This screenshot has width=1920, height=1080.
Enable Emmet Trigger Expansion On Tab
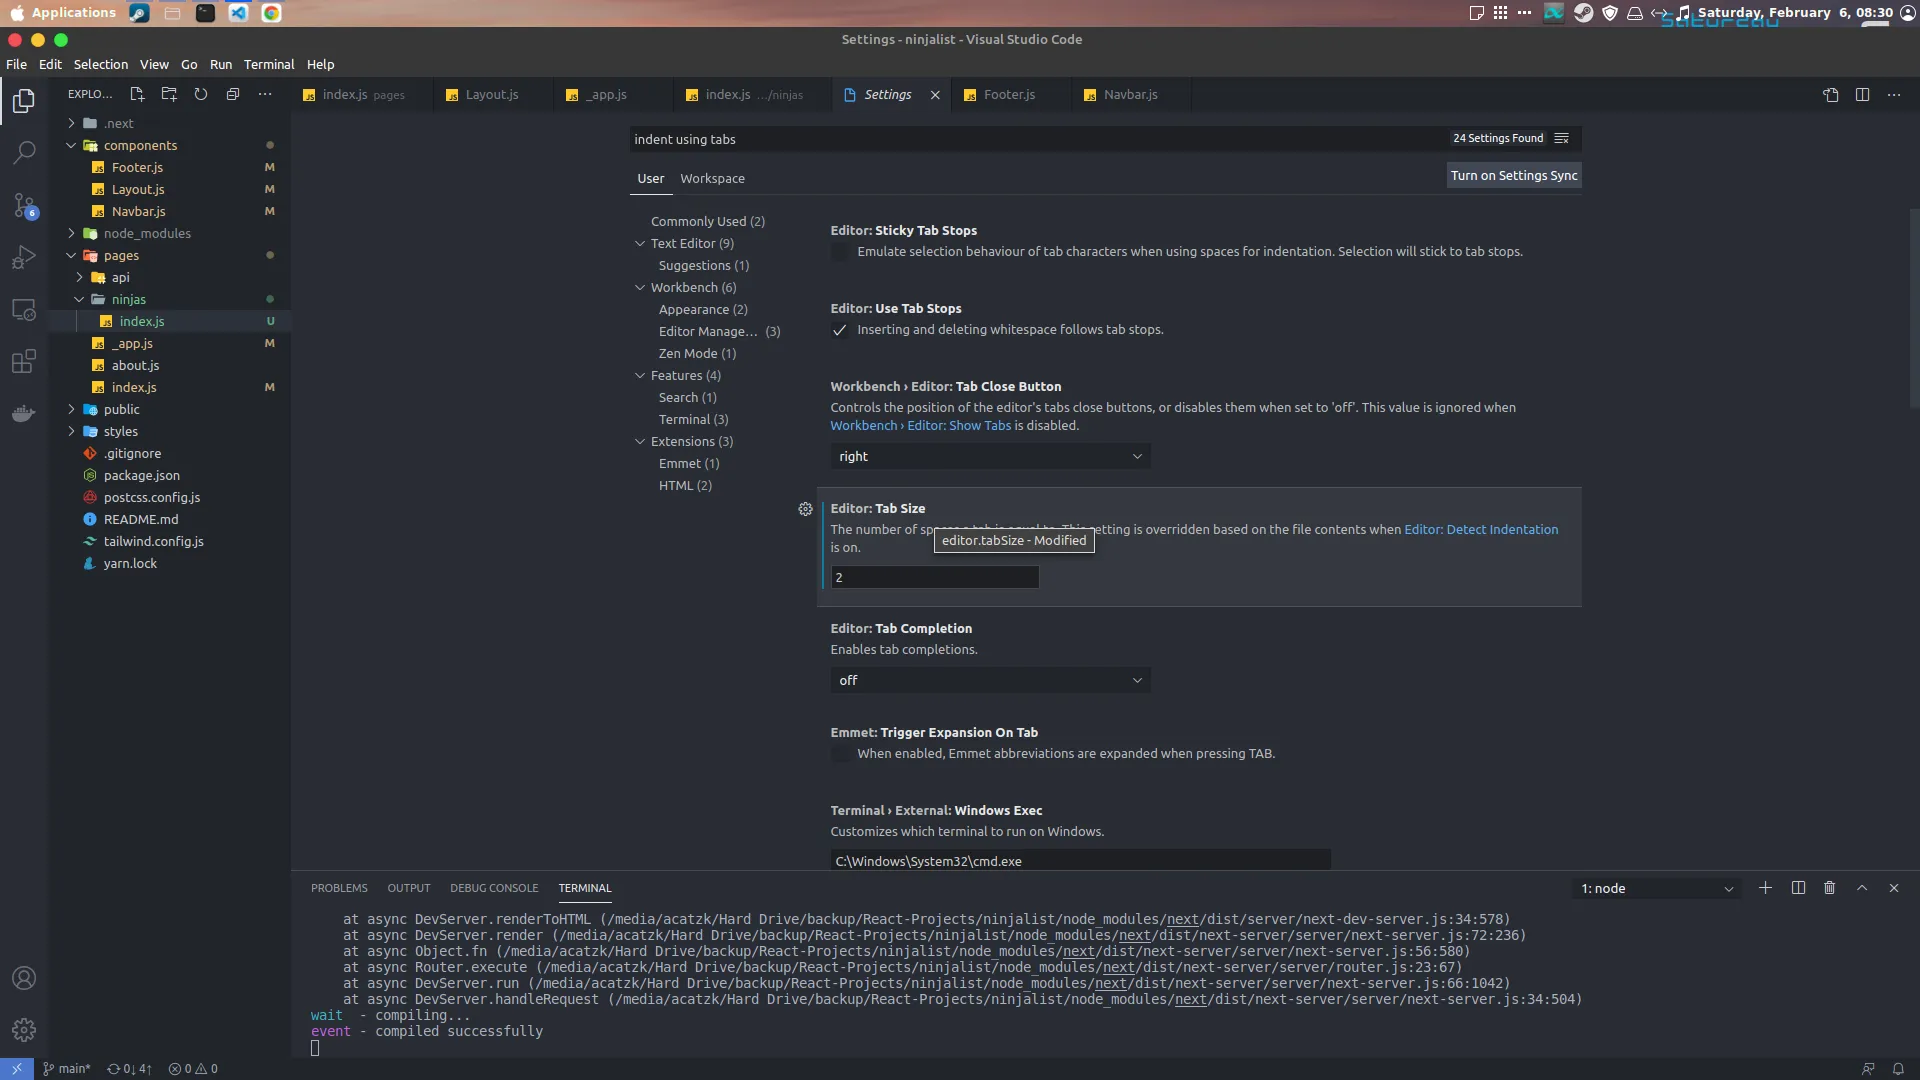(x=840, y=754)
